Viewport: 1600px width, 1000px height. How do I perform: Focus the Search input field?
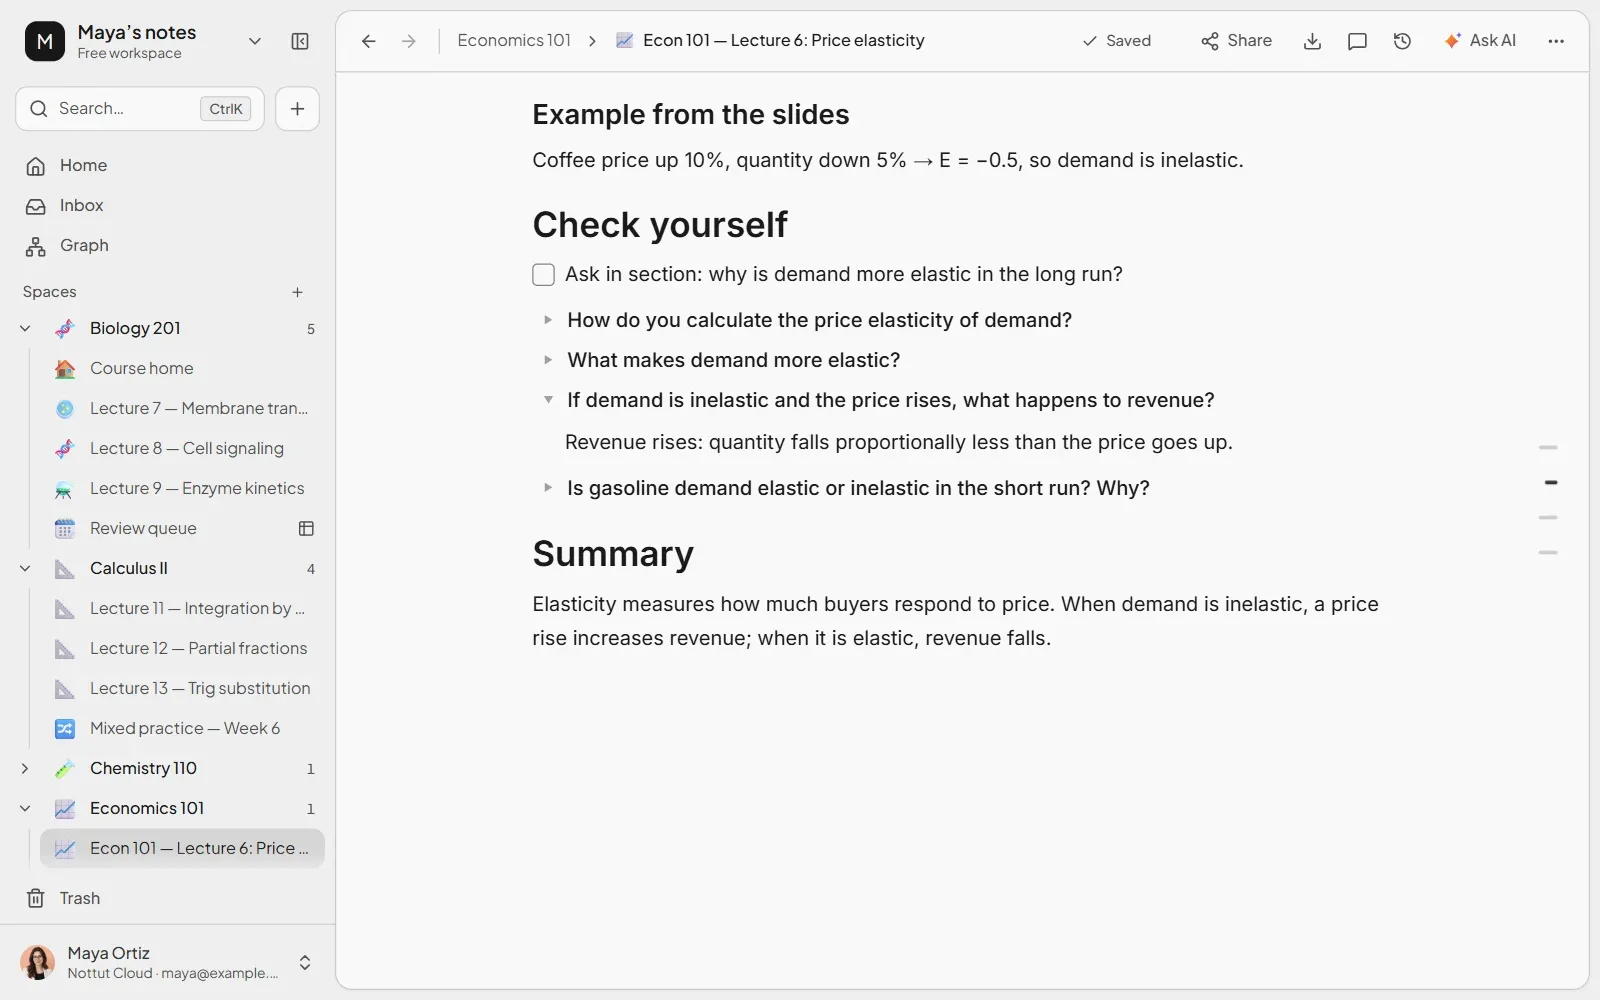pos(140,109)
